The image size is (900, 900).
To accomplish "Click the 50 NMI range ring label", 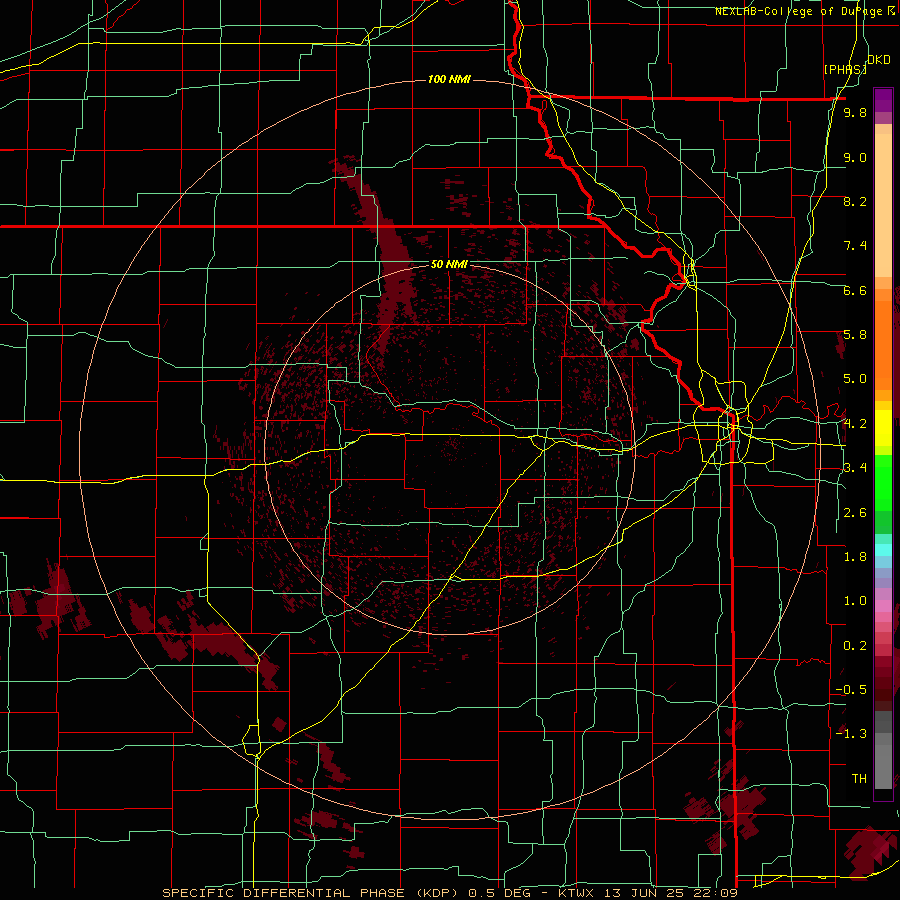I will click(449, 264).
